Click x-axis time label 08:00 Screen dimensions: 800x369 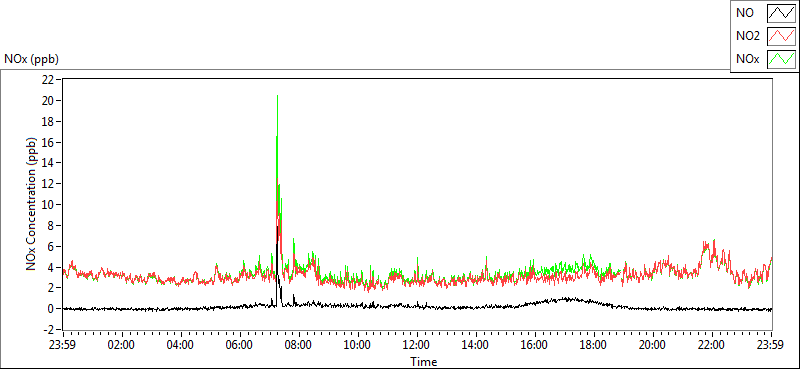click(x=299, y=344)
